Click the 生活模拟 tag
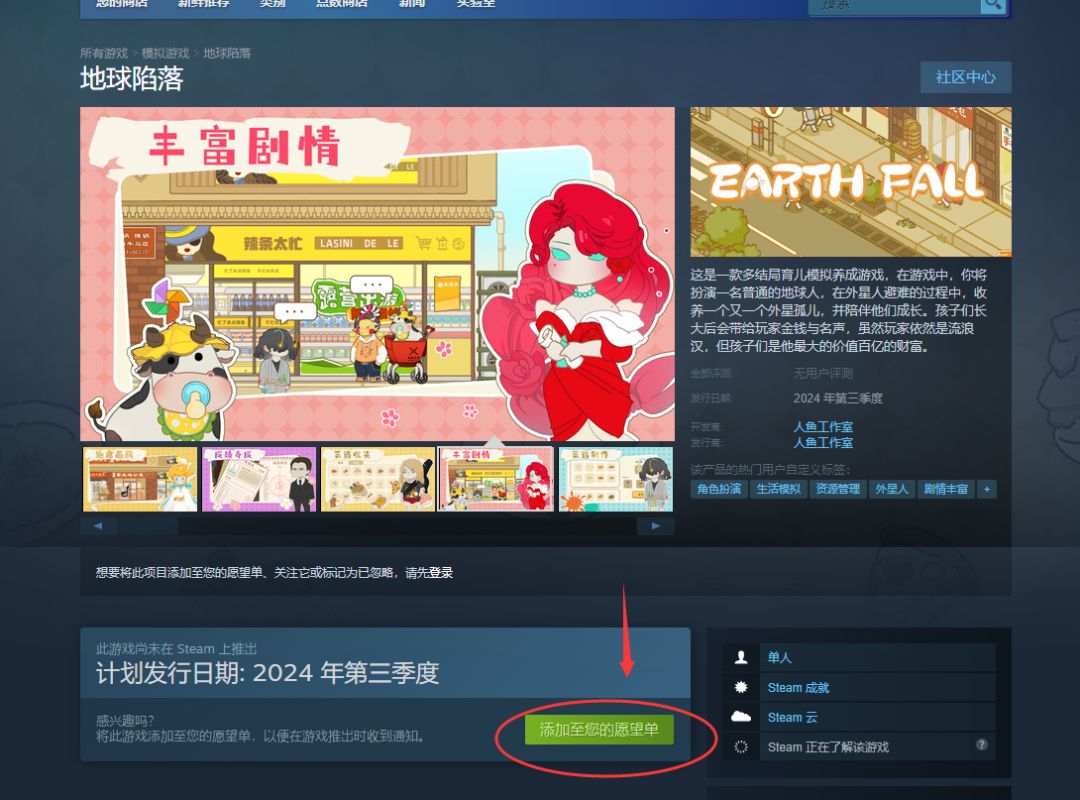1080x800 pixels. tap(778, 489)
